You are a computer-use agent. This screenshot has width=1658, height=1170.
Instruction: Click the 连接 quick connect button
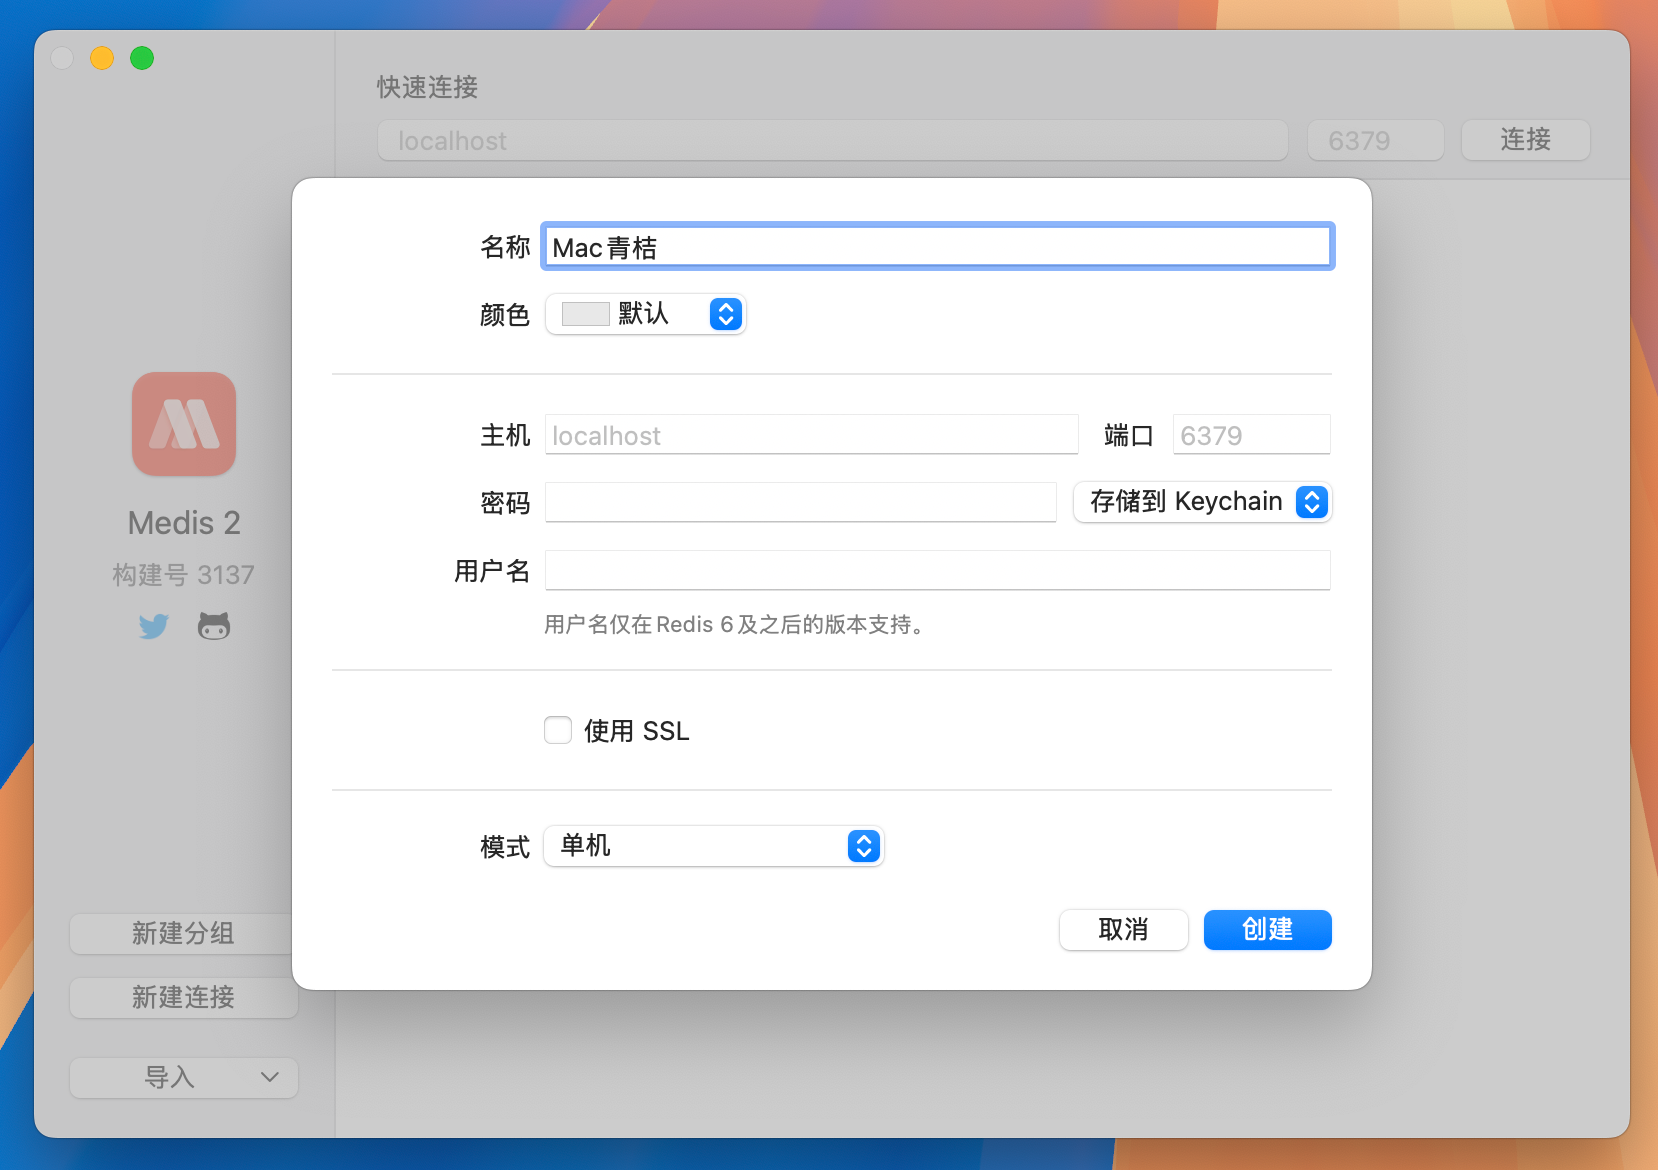[1526, 140]
